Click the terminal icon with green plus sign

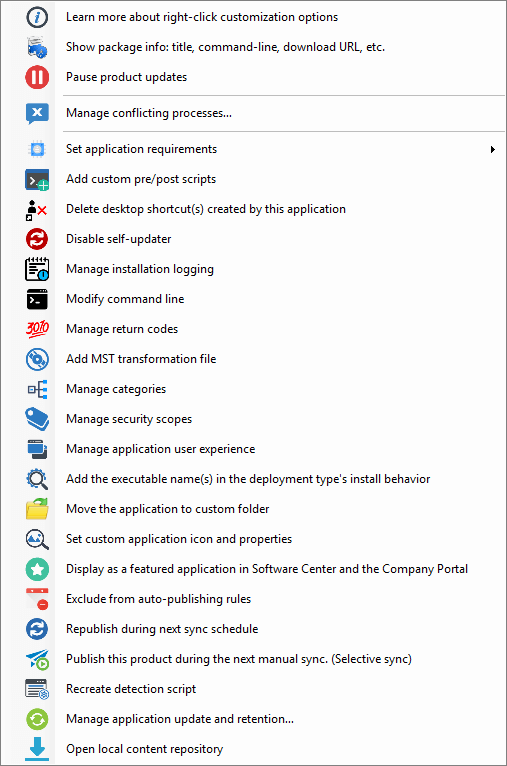(37, 179)
